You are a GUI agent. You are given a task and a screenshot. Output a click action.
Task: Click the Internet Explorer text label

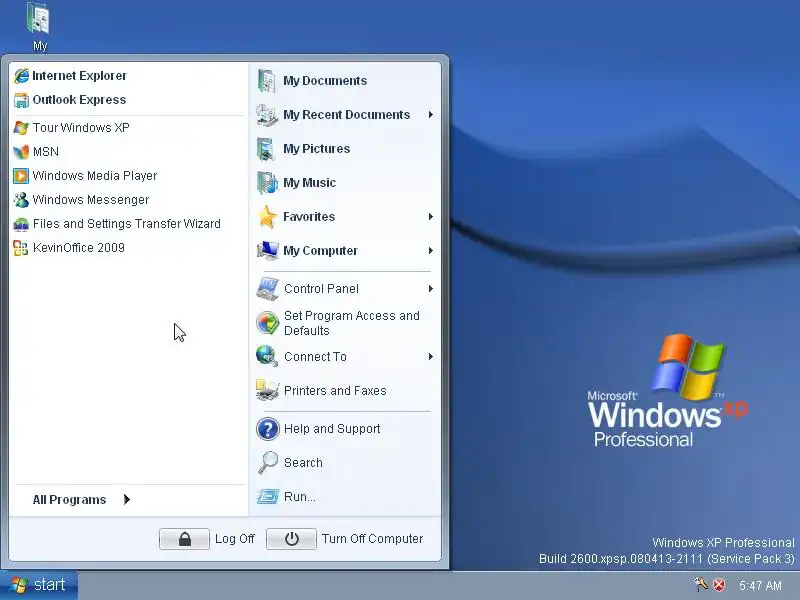pyautogui.click(x=80, y=76)
